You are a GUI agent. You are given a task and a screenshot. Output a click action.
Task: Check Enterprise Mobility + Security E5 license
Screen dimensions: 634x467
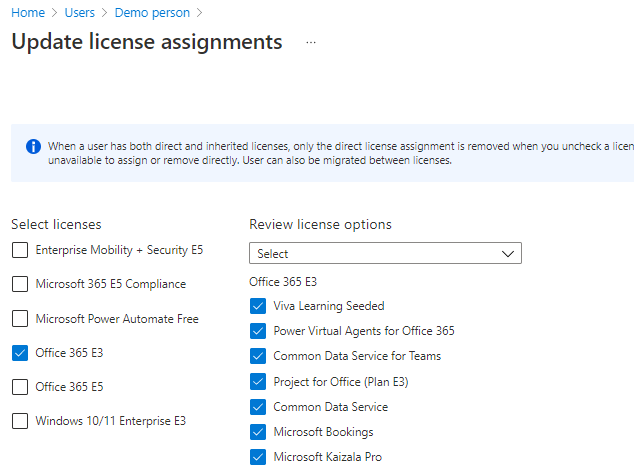20,250
